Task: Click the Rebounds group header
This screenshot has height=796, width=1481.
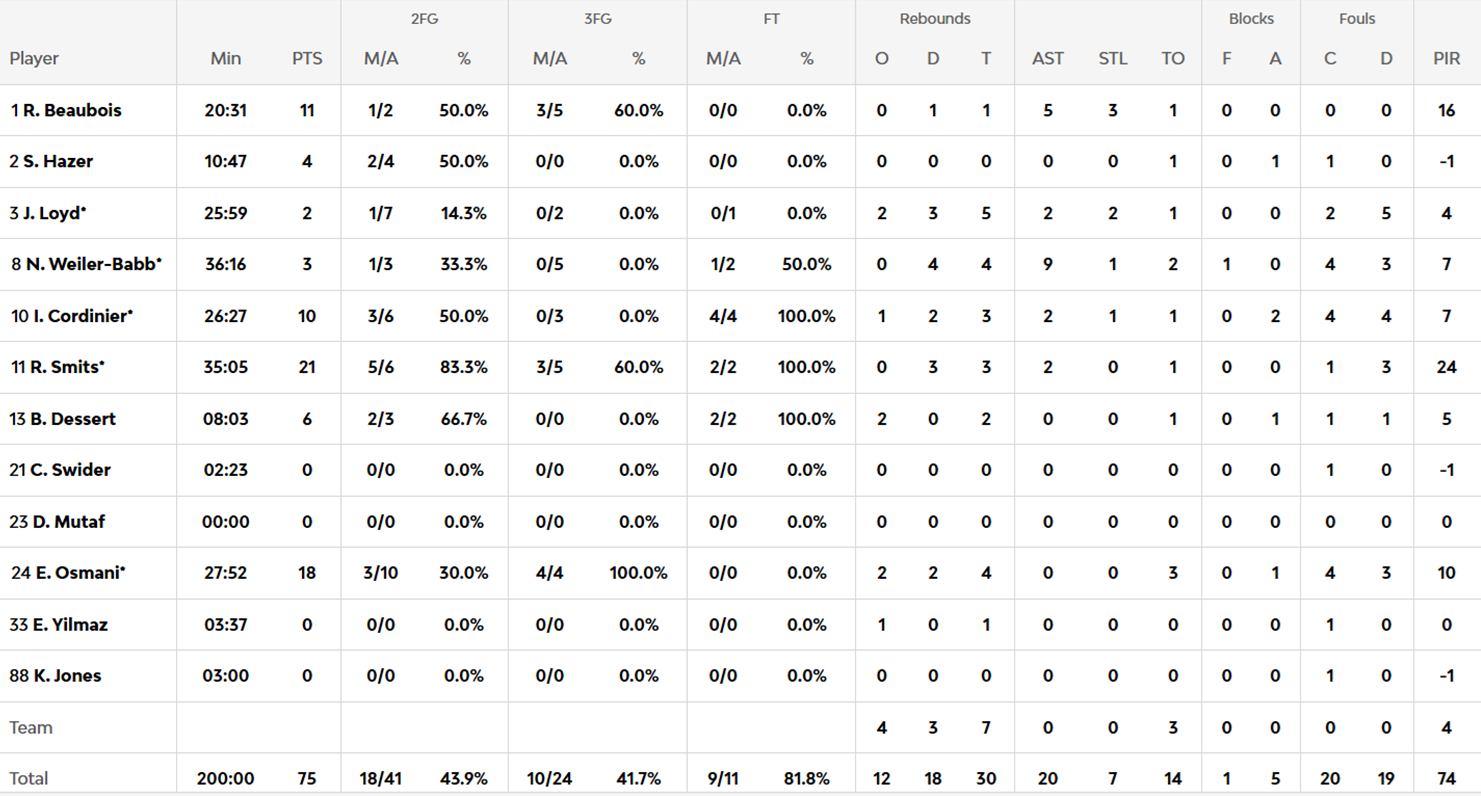Action: pos(934,18)
